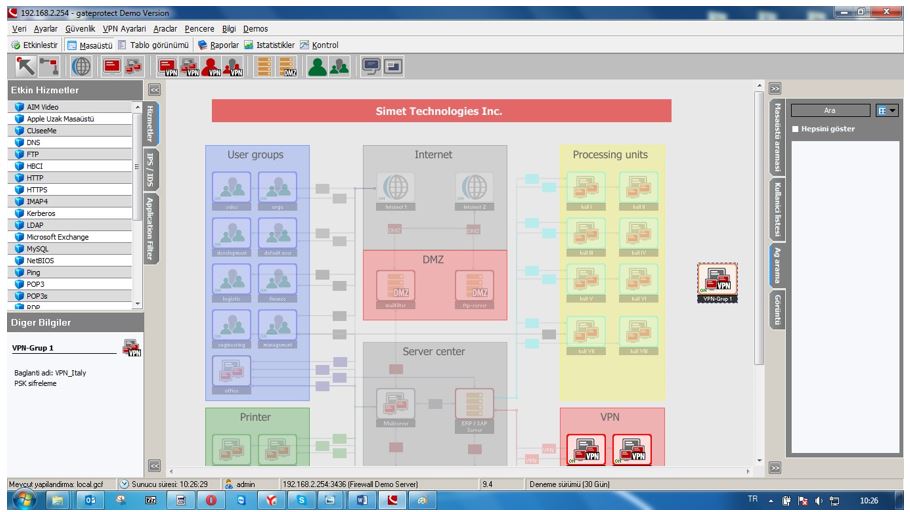Select the red VPN user toolbar icon
910x512 pixels.
[213, 67]
